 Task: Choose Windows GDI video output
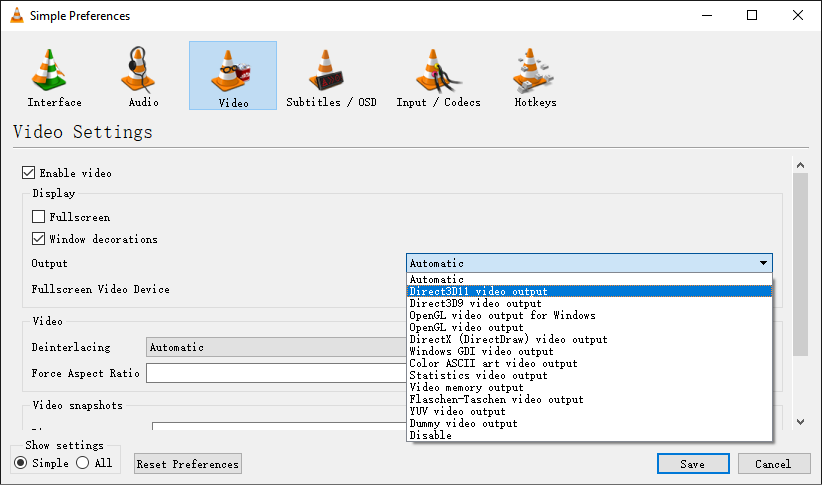click(589, 351)
